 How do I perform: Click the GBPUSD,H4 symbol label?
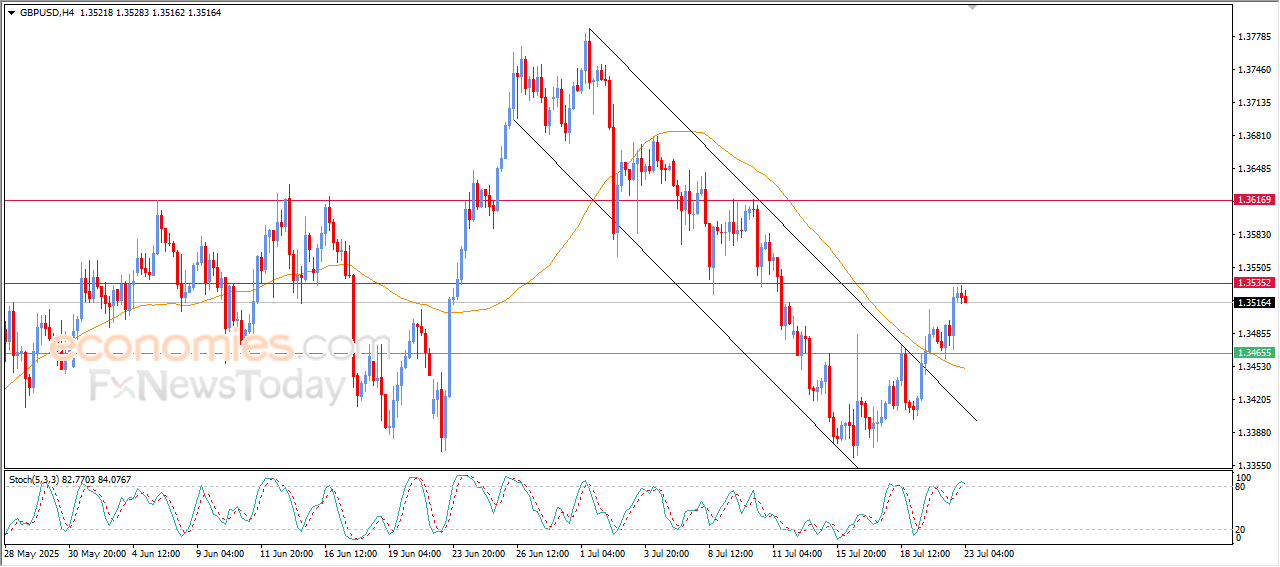pos(47,13)
